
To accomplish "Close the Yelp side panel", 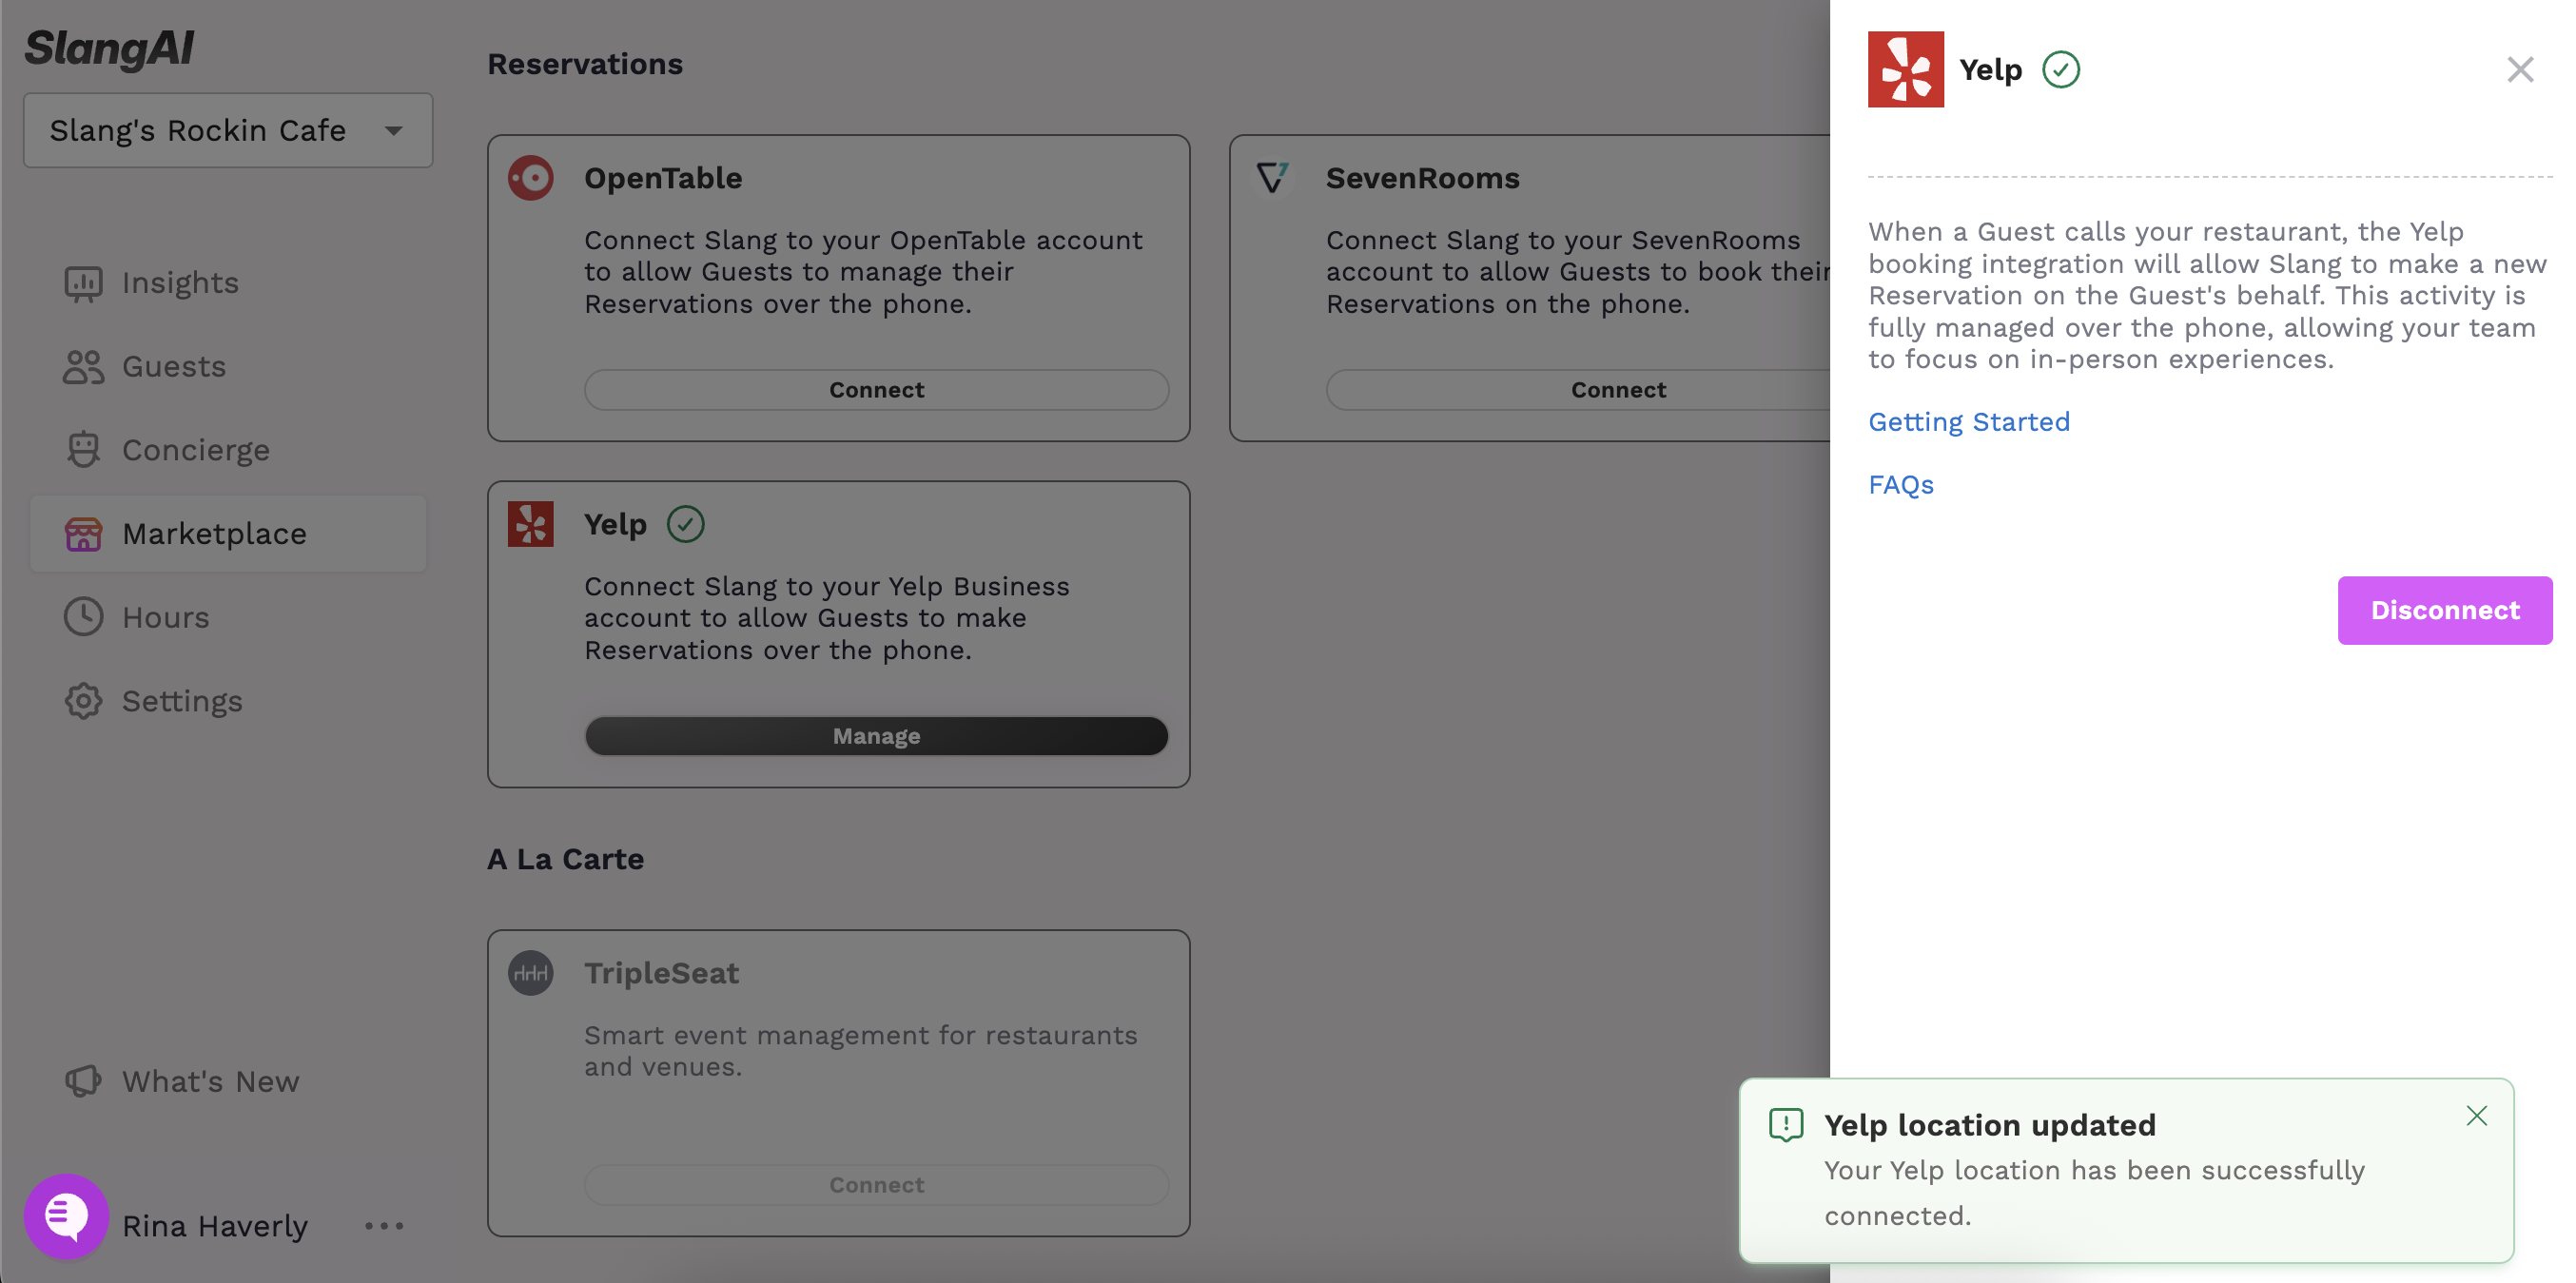I will 2520,69.
